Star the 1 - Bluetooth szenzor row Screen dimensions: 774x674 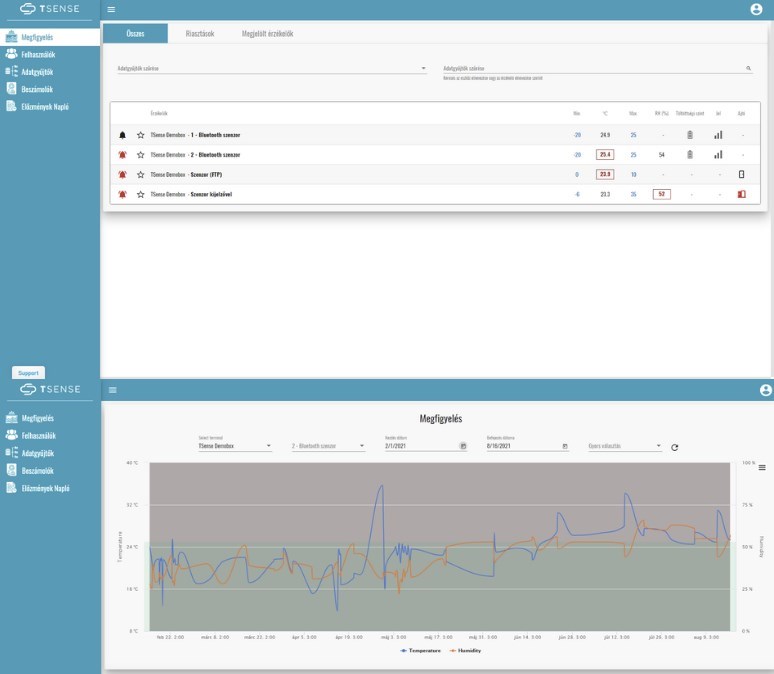141,135
